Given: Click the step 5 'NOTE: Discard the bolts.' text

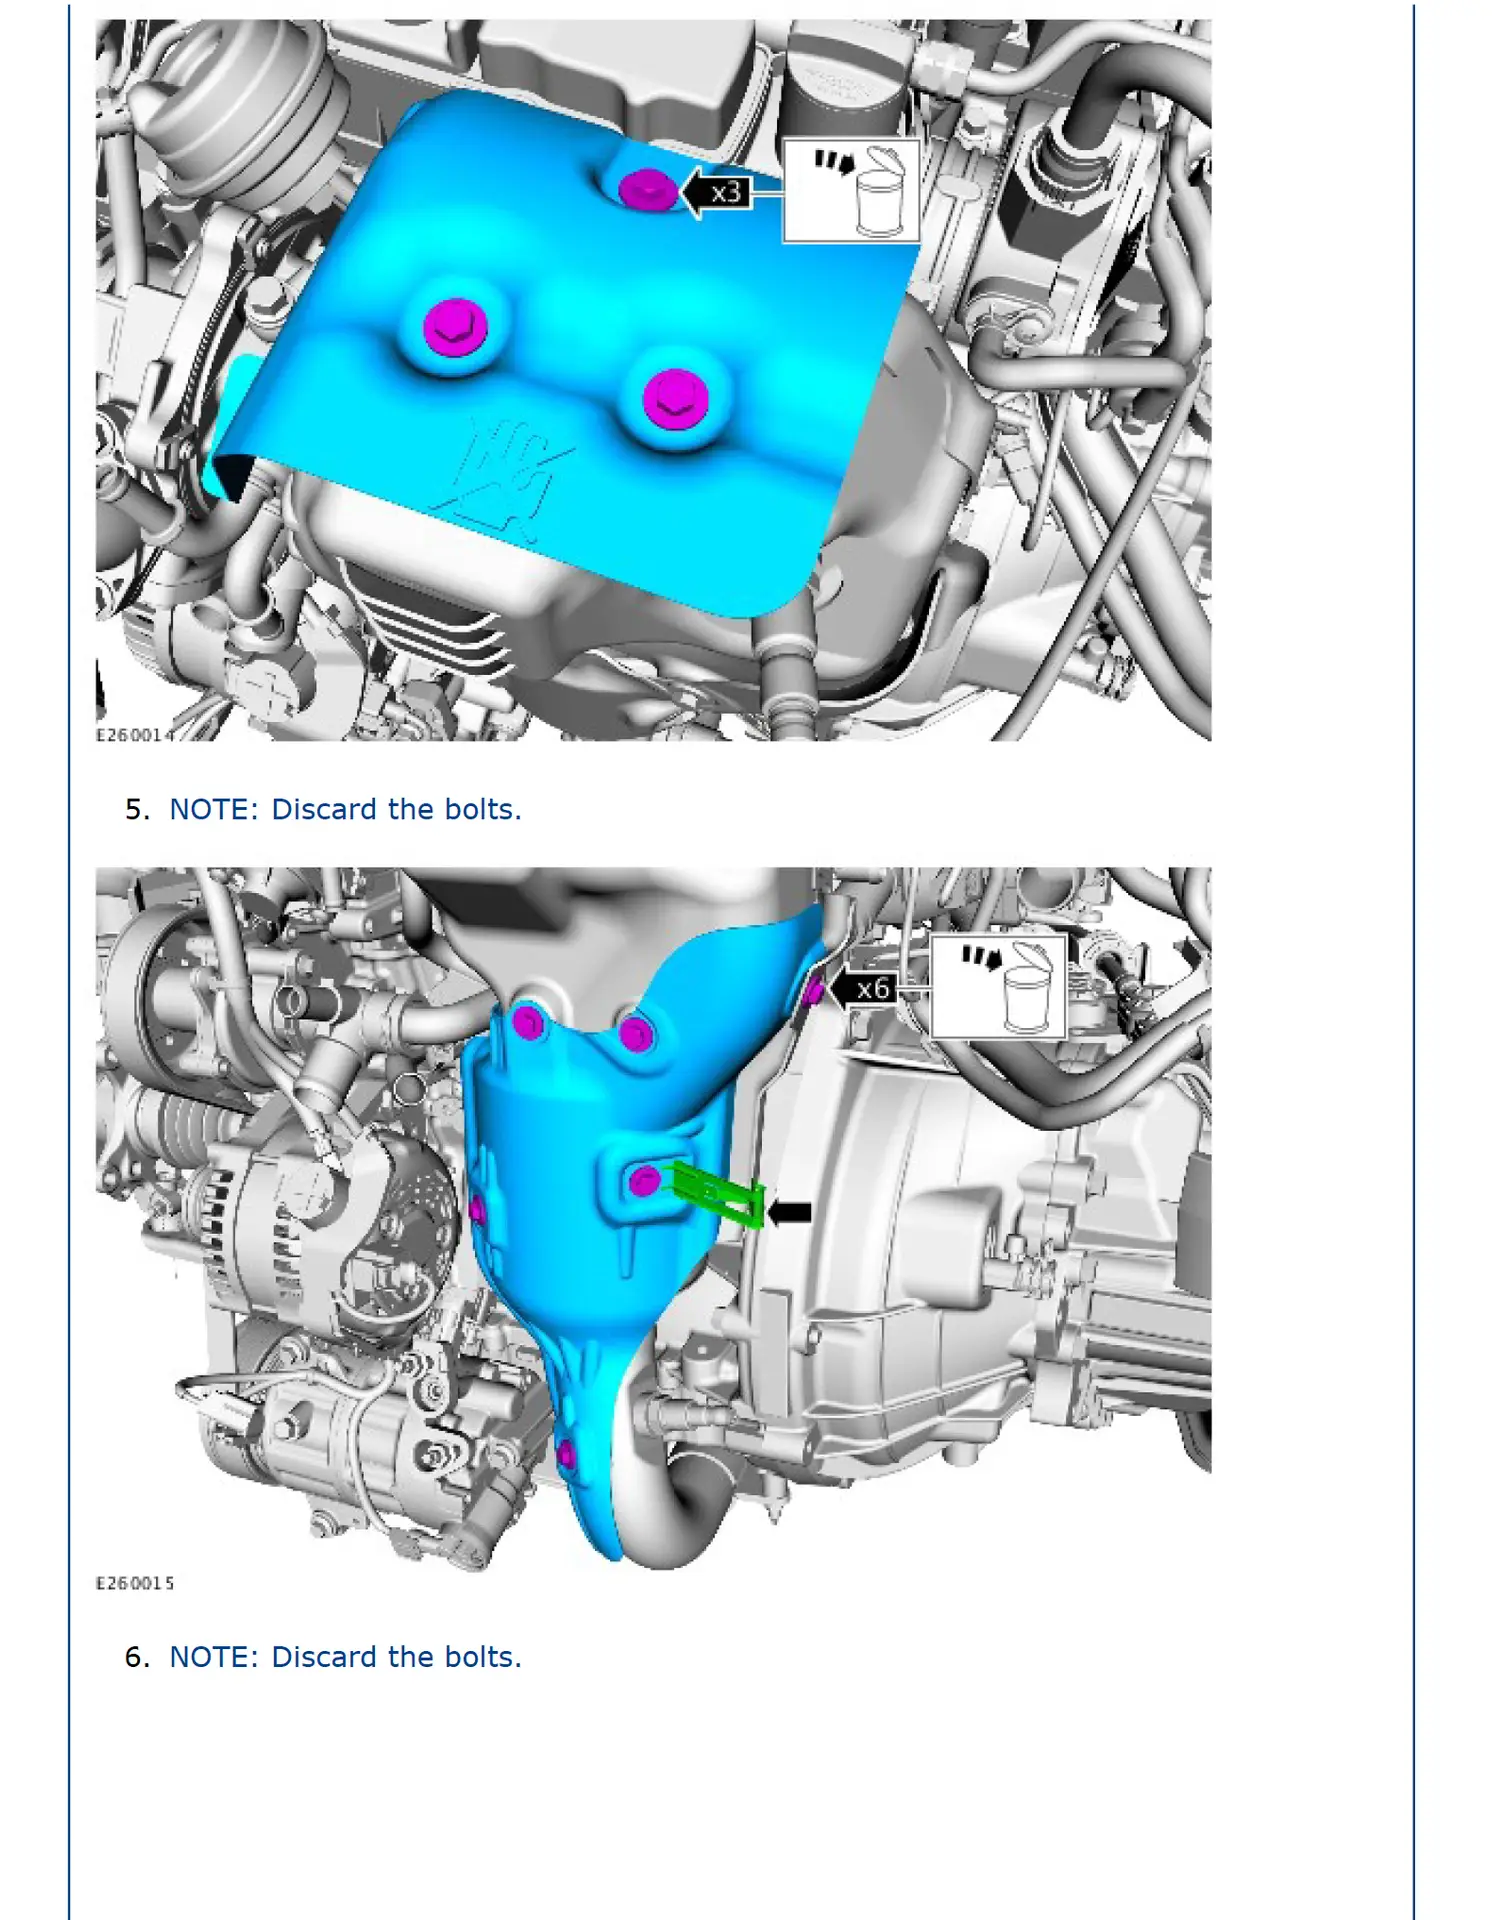Looking at the screenshot, I should [x=345, y=809].
